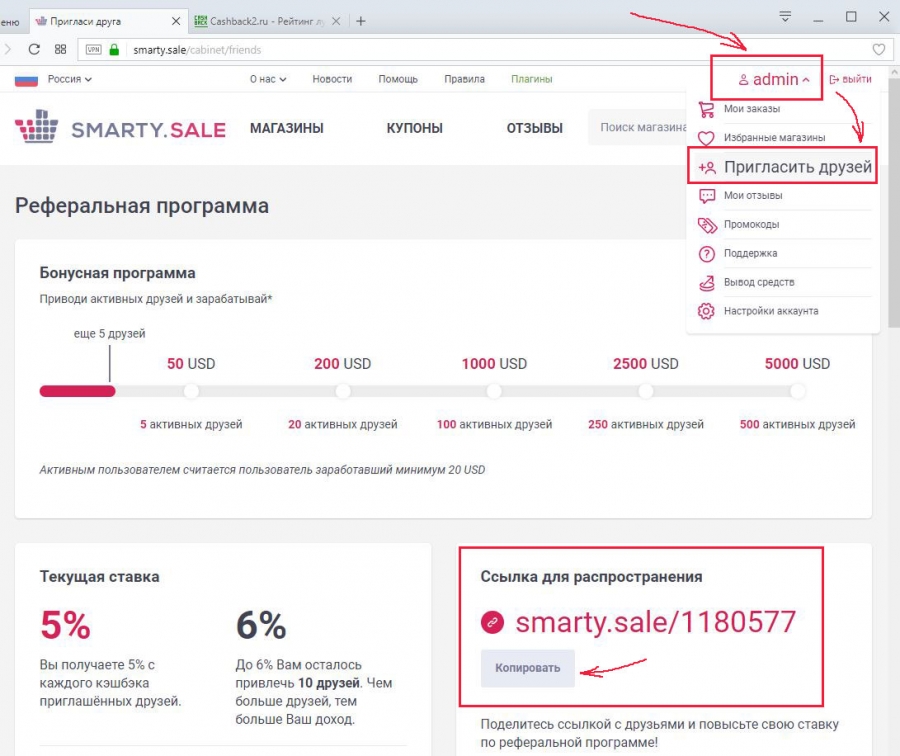
Task: Click the referral link chain icon
Action: (x=492, y=622)
